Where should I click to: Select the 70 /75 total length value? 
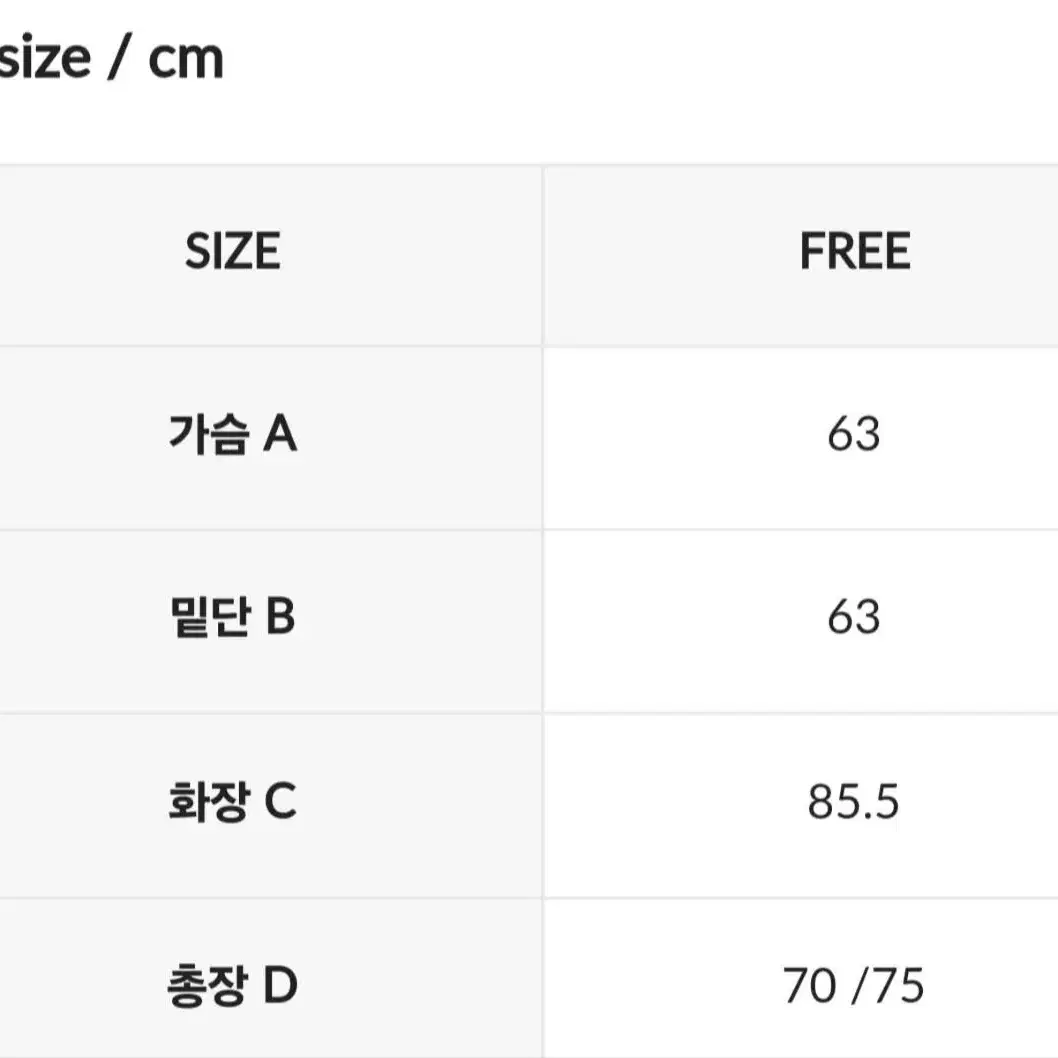pyautogui.click(x=854, y=986)
